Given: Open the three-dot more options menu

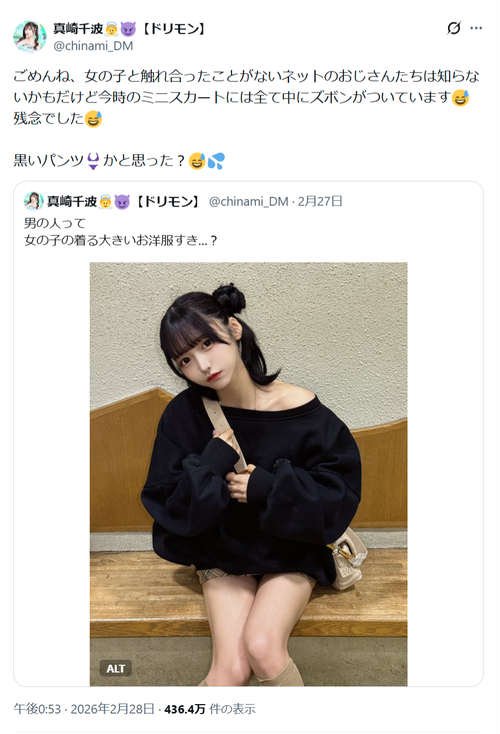Looking at the screenshot, I should 476,29.
